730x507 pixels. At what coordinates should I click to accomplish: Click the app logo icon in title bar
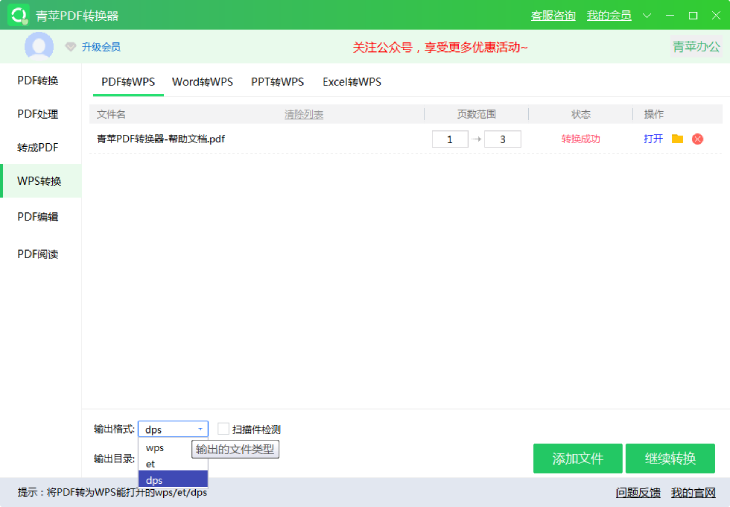[19, 15]
